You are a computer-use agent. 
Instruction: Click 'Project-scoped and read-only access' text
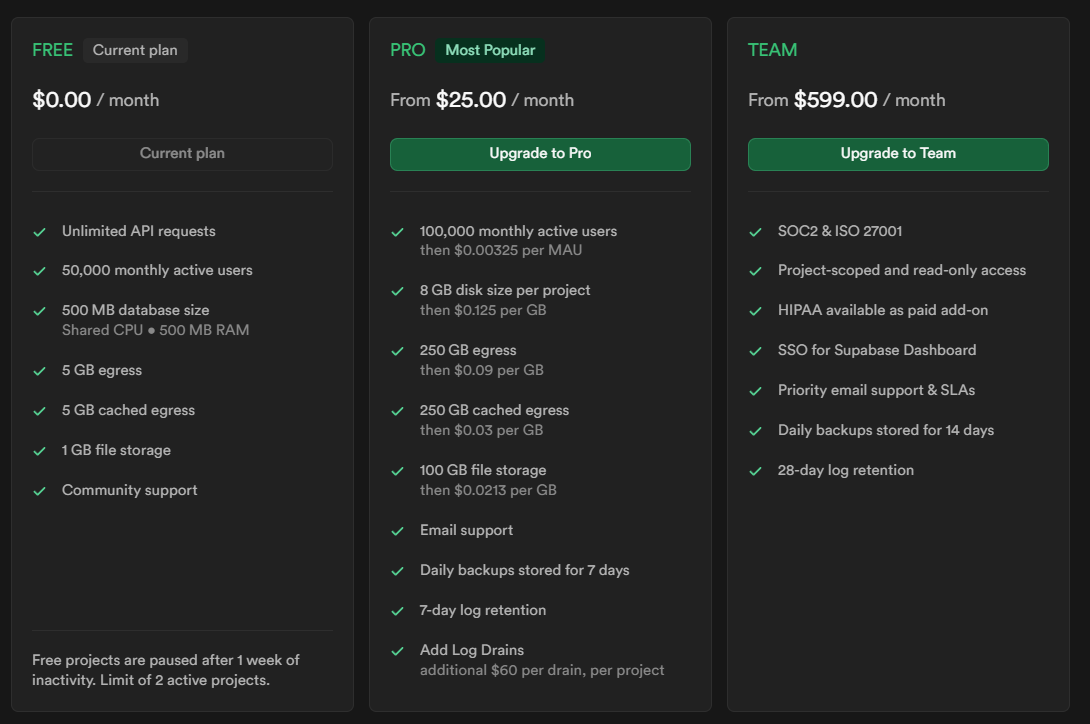pyautogui.click(x=902, y=270)
